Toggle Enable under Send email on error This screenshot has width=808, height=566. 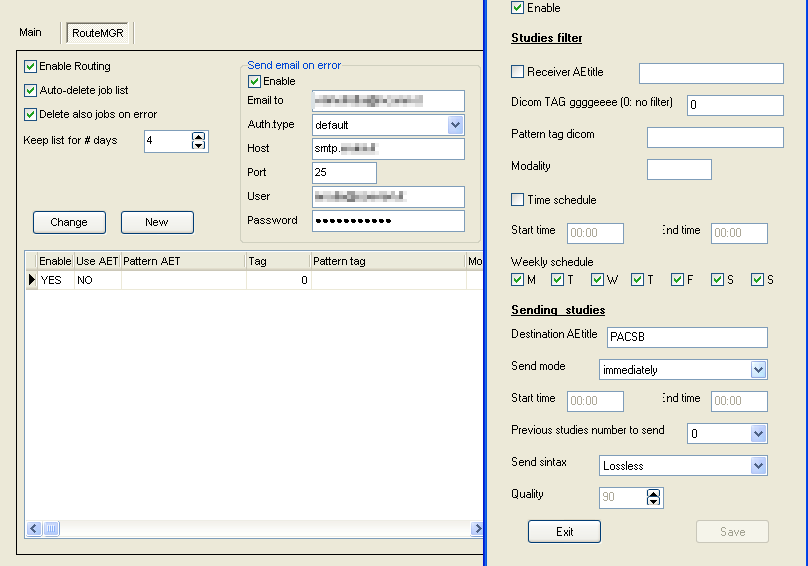pos(254,81)
